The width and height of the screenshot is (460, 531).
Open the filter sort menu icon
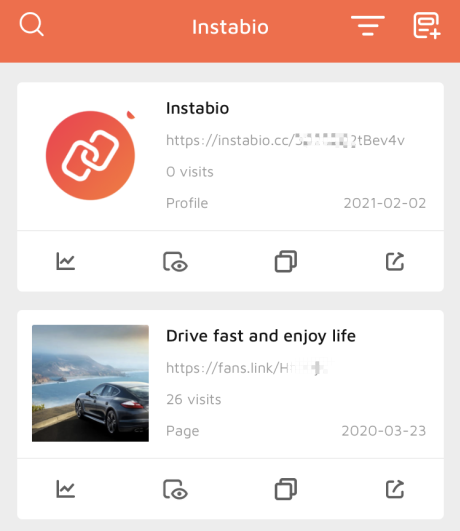pyautogui.click(x=368, y=25)
